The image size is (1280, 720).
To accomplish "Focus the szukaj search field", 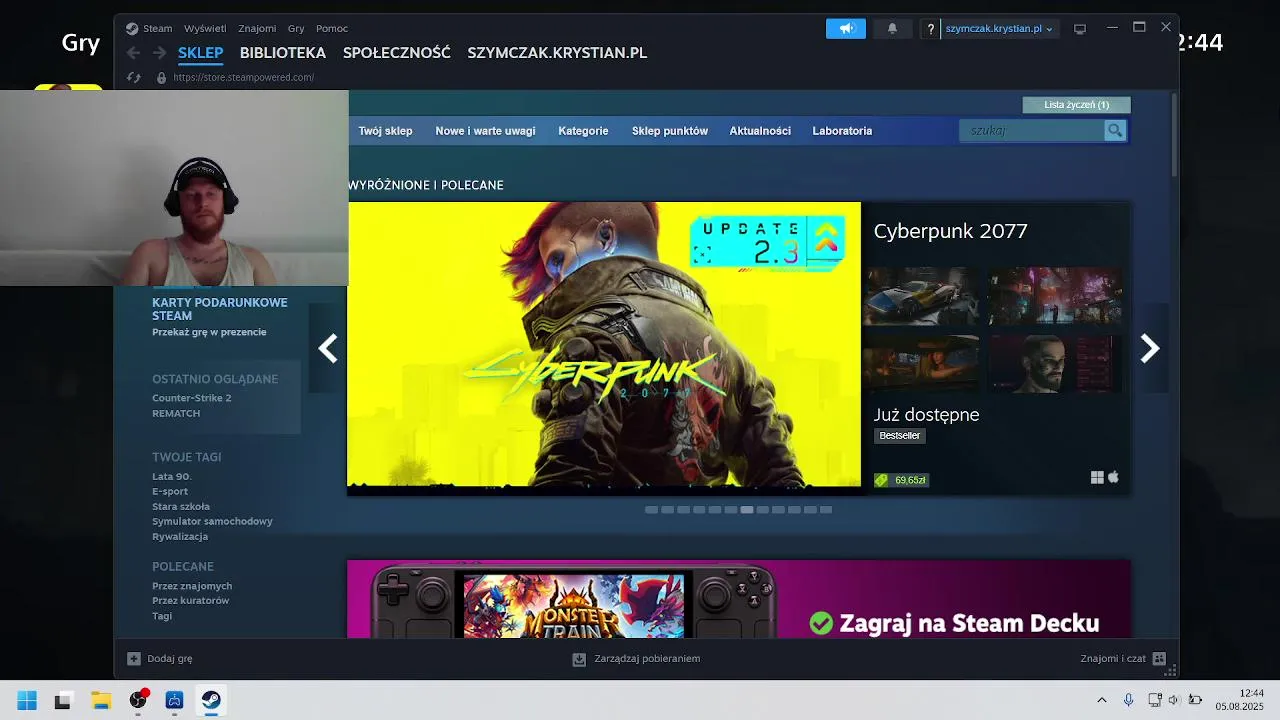I will [1031, 130].
